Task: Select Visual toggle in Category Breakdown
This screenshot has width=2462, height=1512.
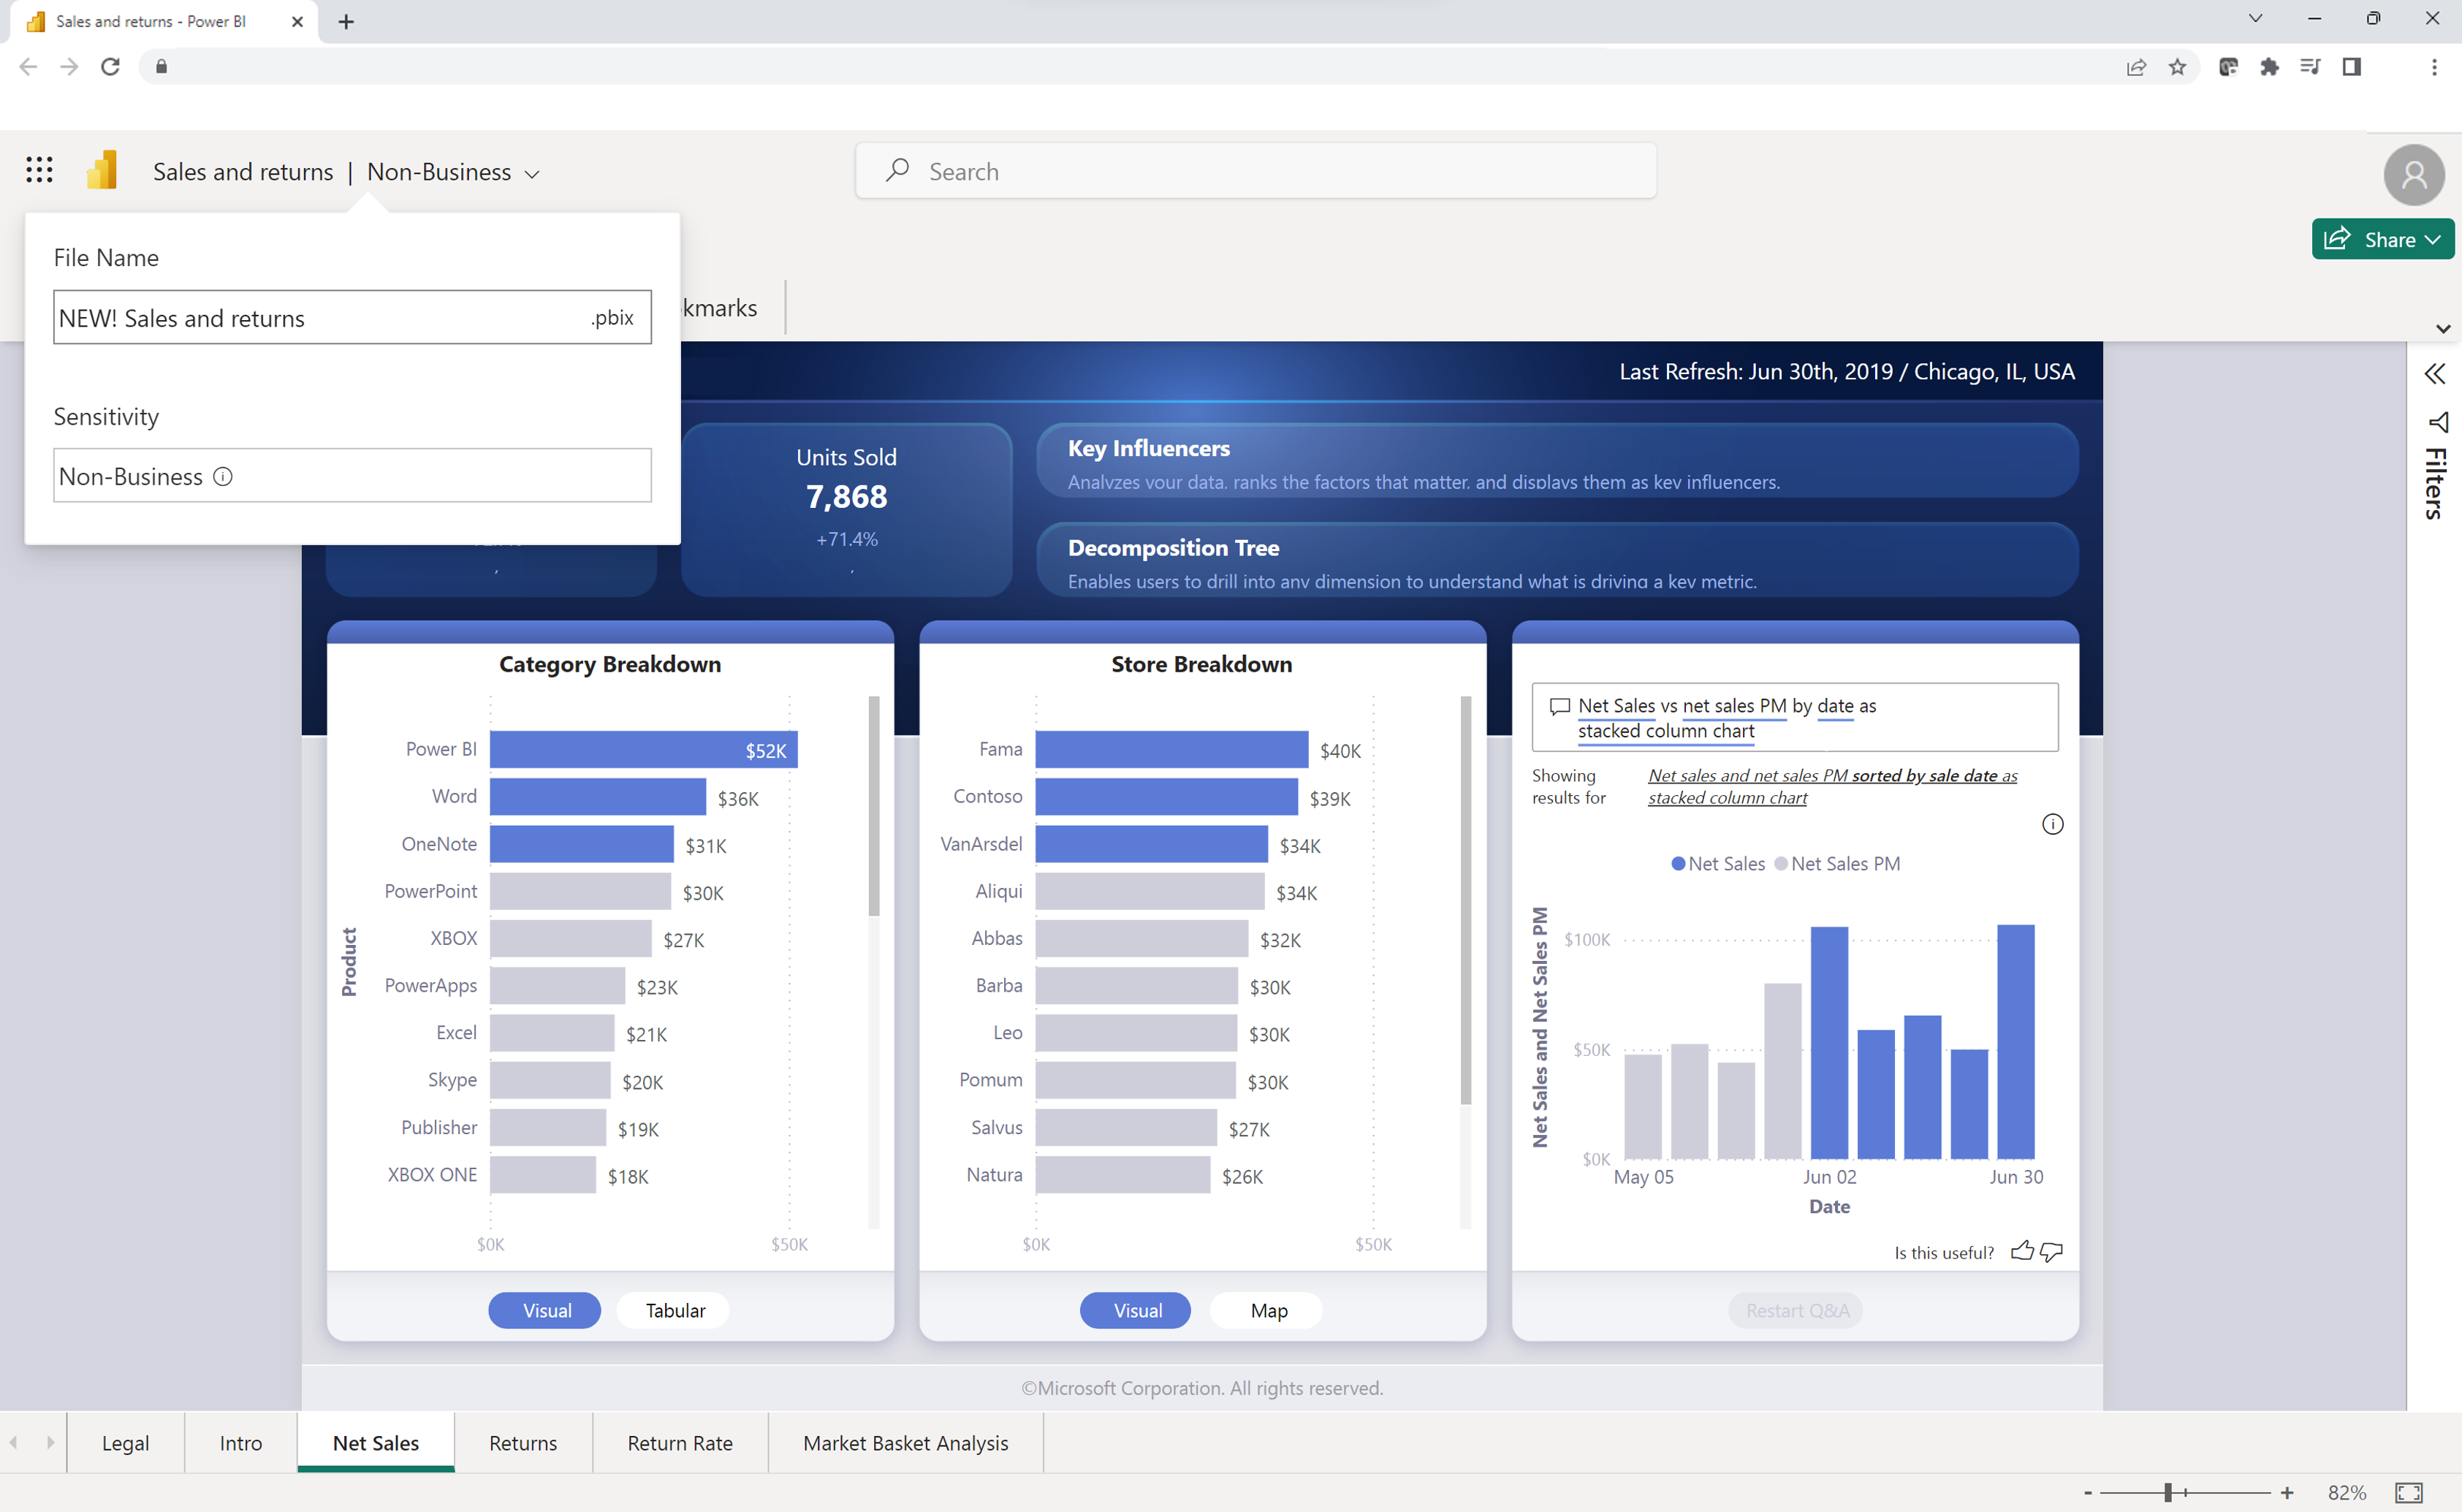Action: click(546, 1310)
